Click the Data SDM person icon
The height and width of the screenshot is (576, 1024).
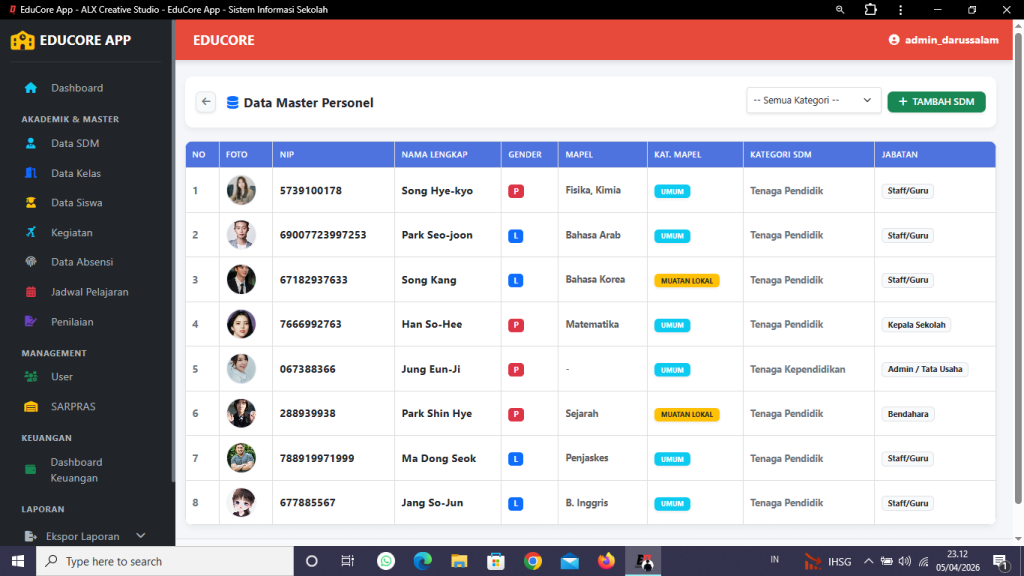point(31,143)
